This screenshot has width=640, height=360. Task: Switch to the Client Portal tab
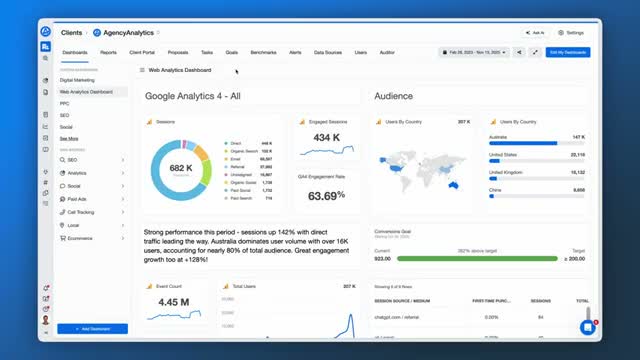[x=142, y=53]
